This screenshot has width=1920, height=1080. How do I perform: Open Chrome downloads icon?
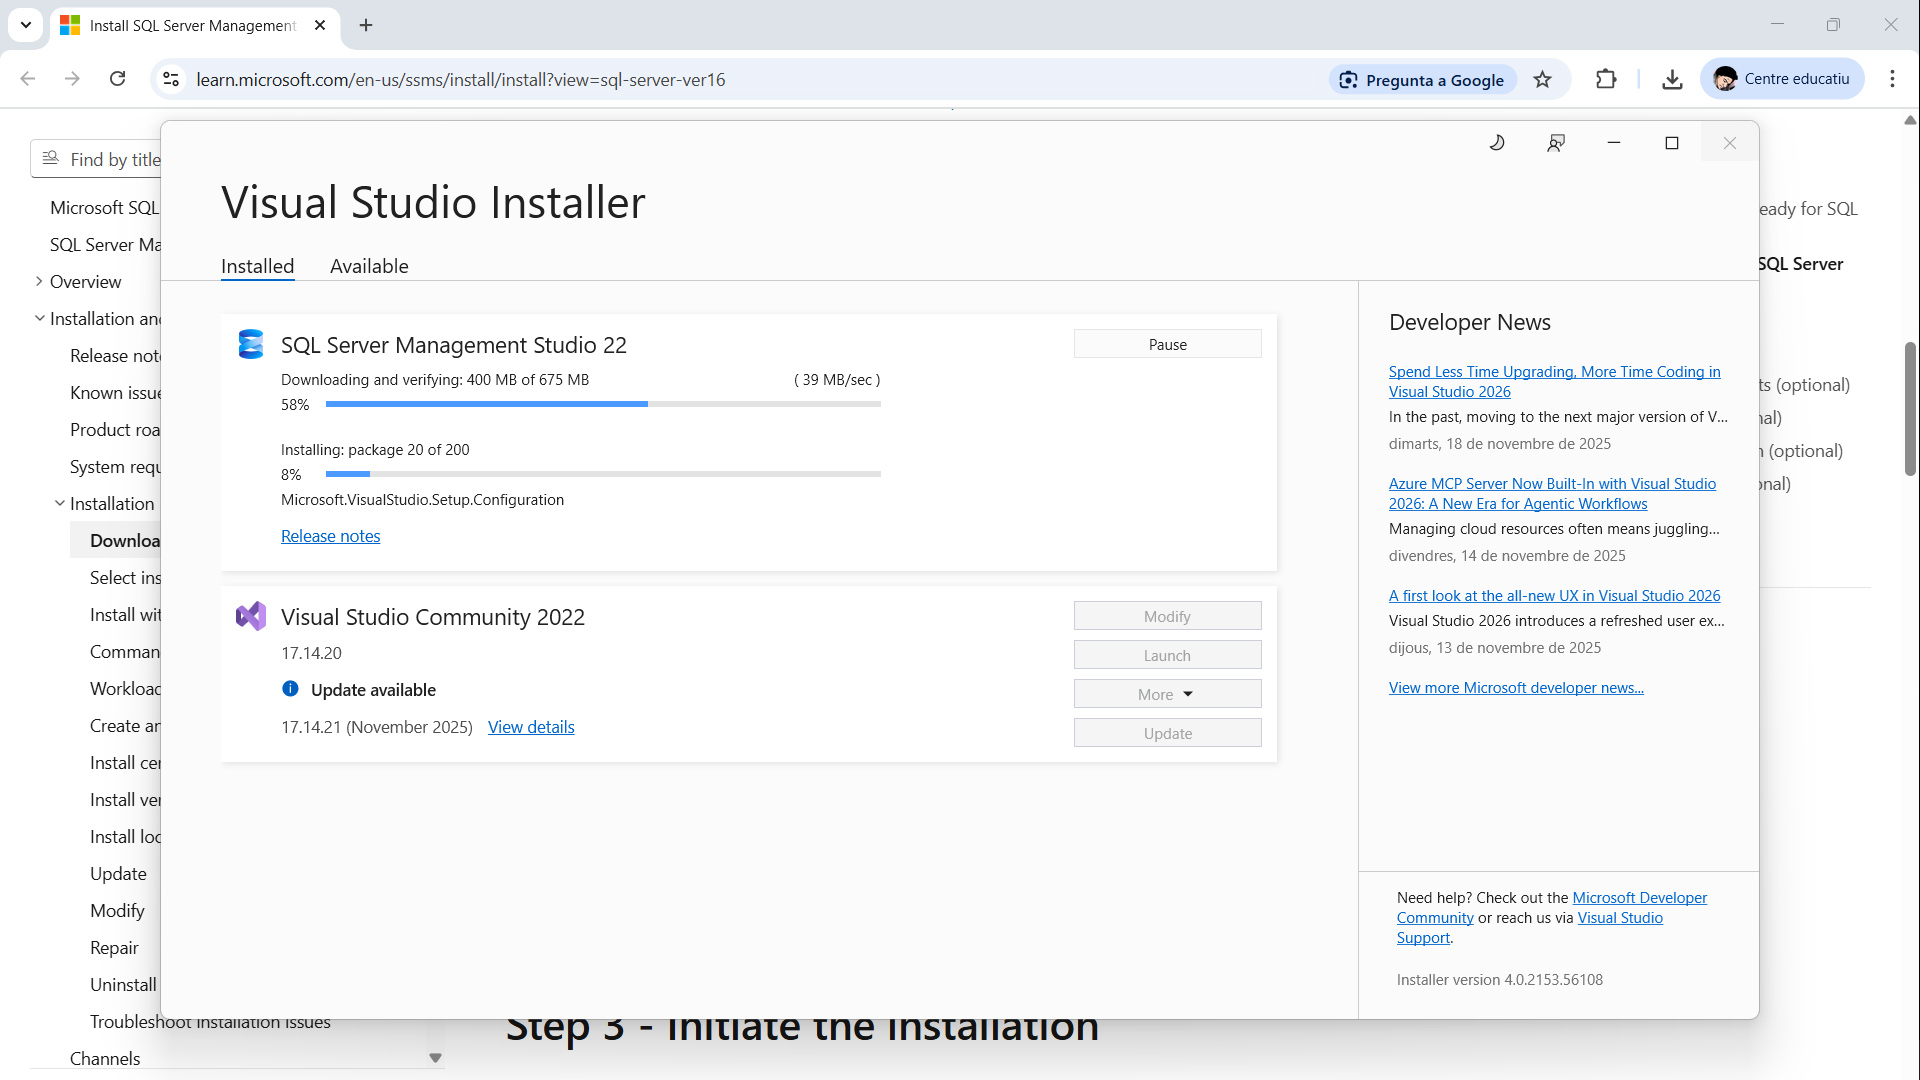pyautogui.click(x=1672, y=79)
